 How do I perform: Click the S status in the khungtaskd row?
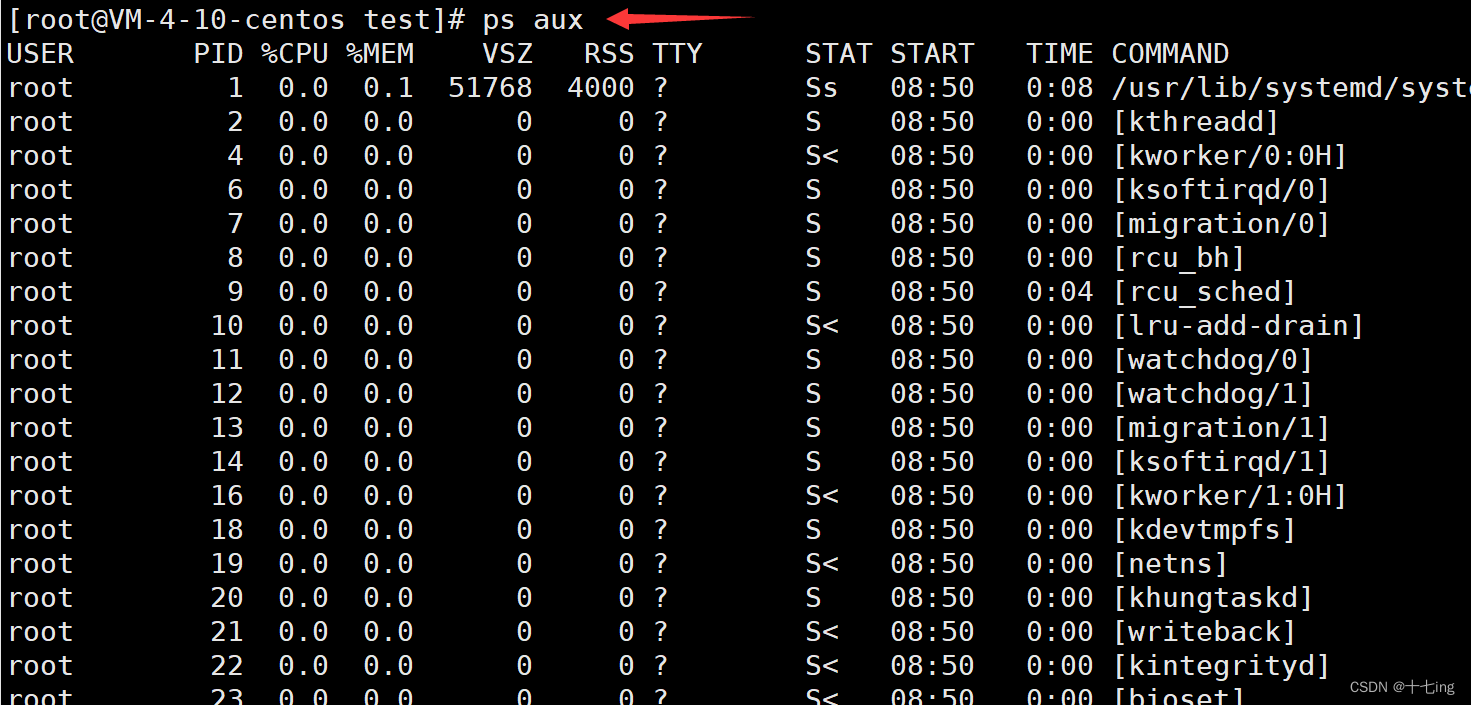pos(813,598)
